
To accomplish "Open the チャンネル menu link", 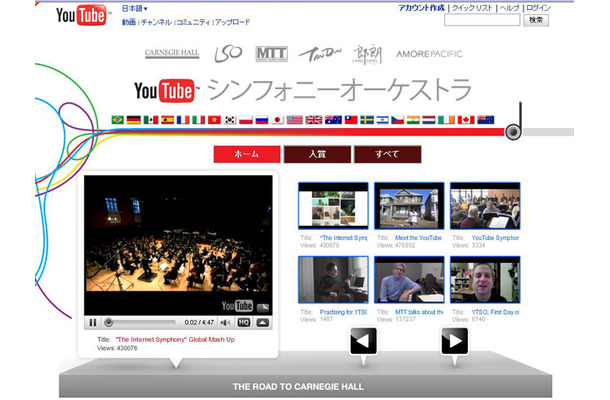I will [156, 22].
